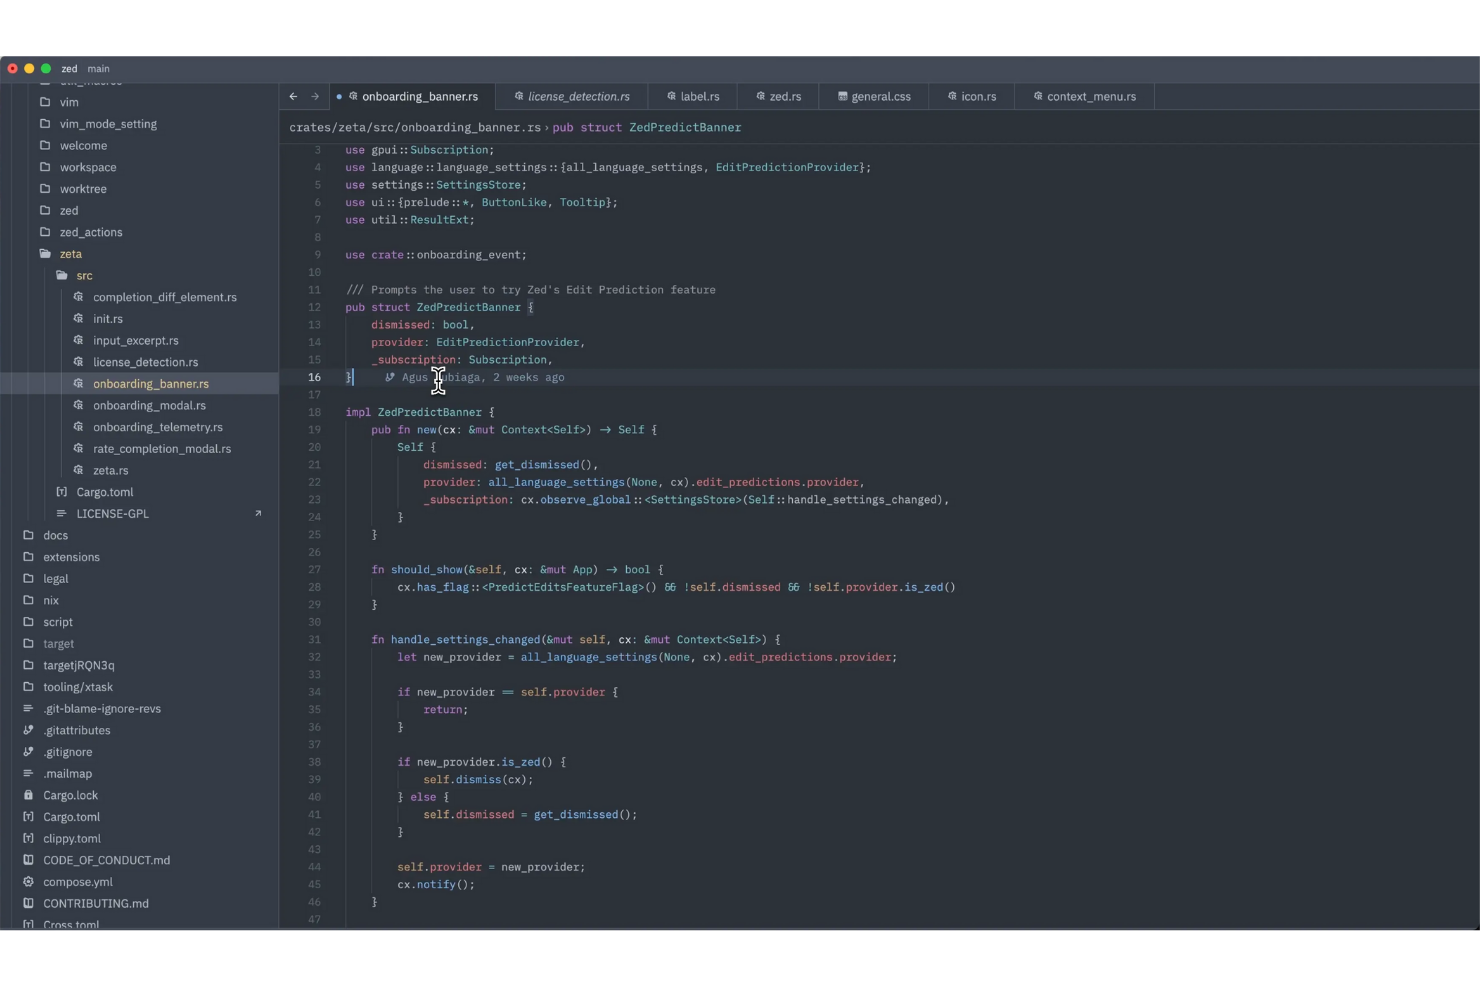This screenshot has width=1480, height=987.
Task: Click the gear icon next to compose.yml
Action: pos(28,882)
